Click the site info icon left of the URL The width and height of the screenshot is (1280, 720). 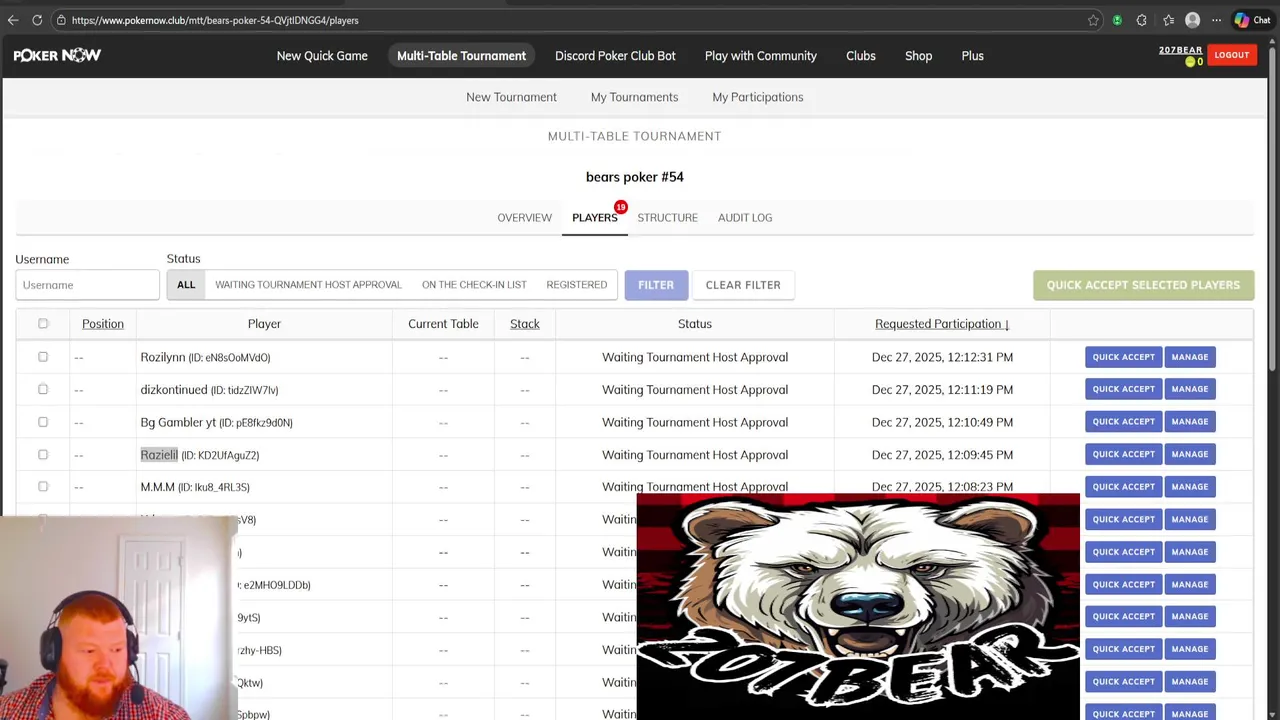click(61, 20)
